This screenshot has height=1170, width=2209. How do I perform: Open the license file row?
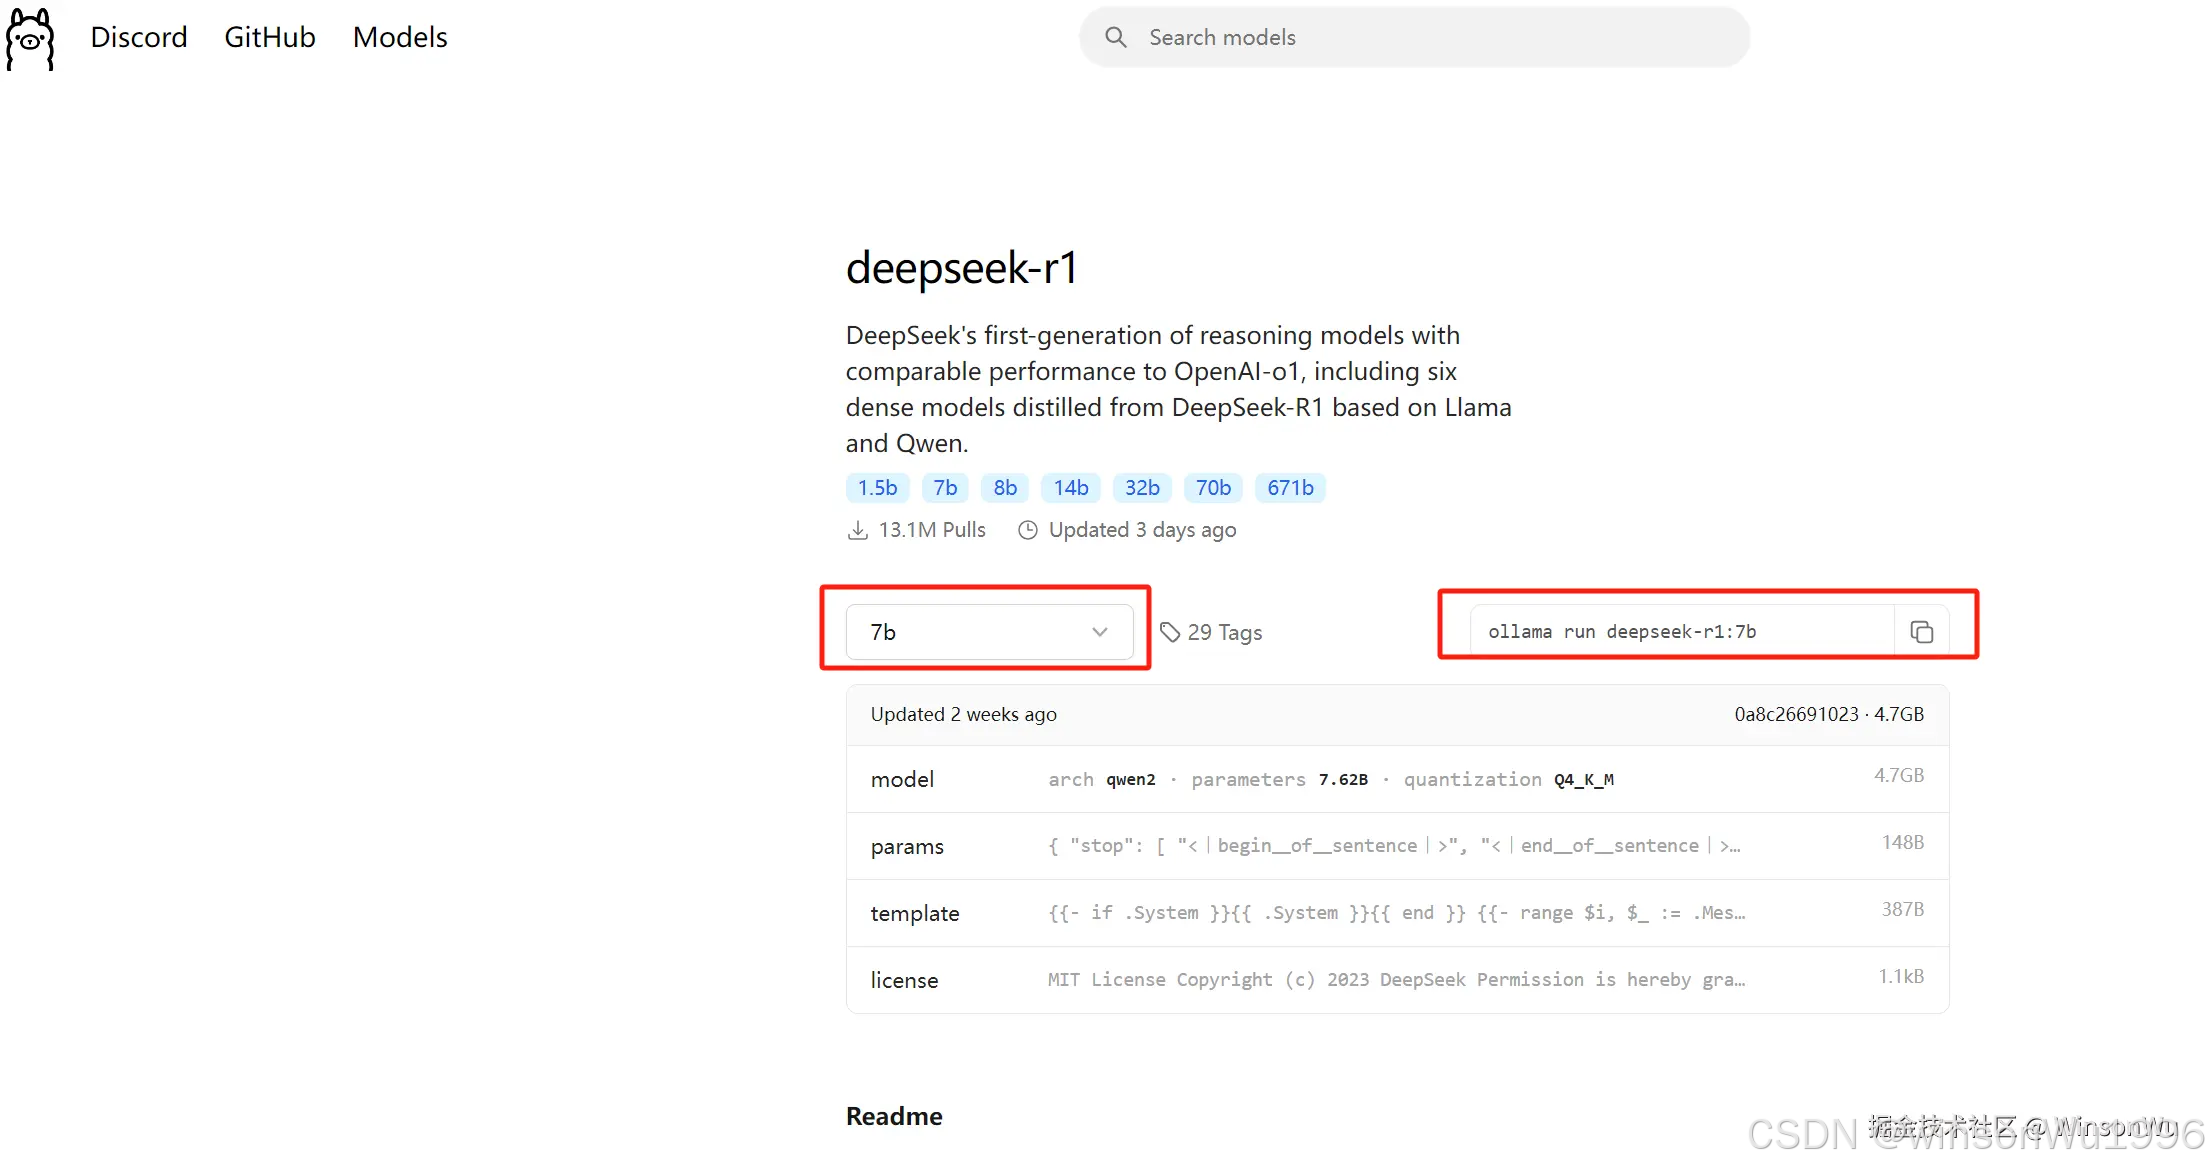pyautogui.click(x=1396, y=980)
